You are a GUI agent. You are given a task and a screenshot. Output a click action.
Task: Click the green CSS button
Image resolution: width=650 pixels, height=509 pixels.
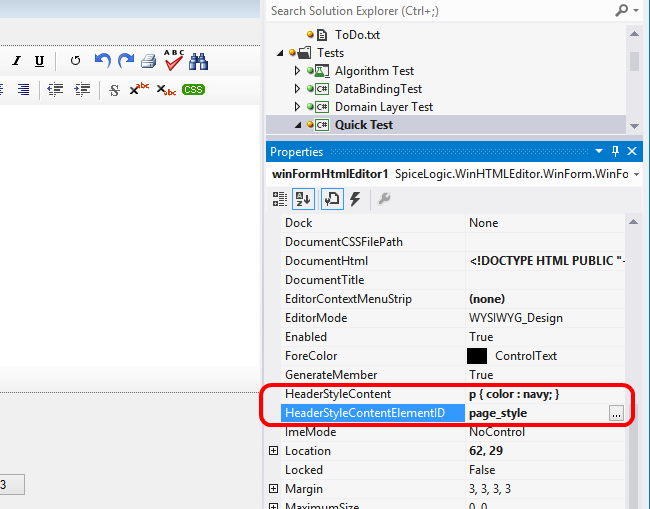click(193, 90)
